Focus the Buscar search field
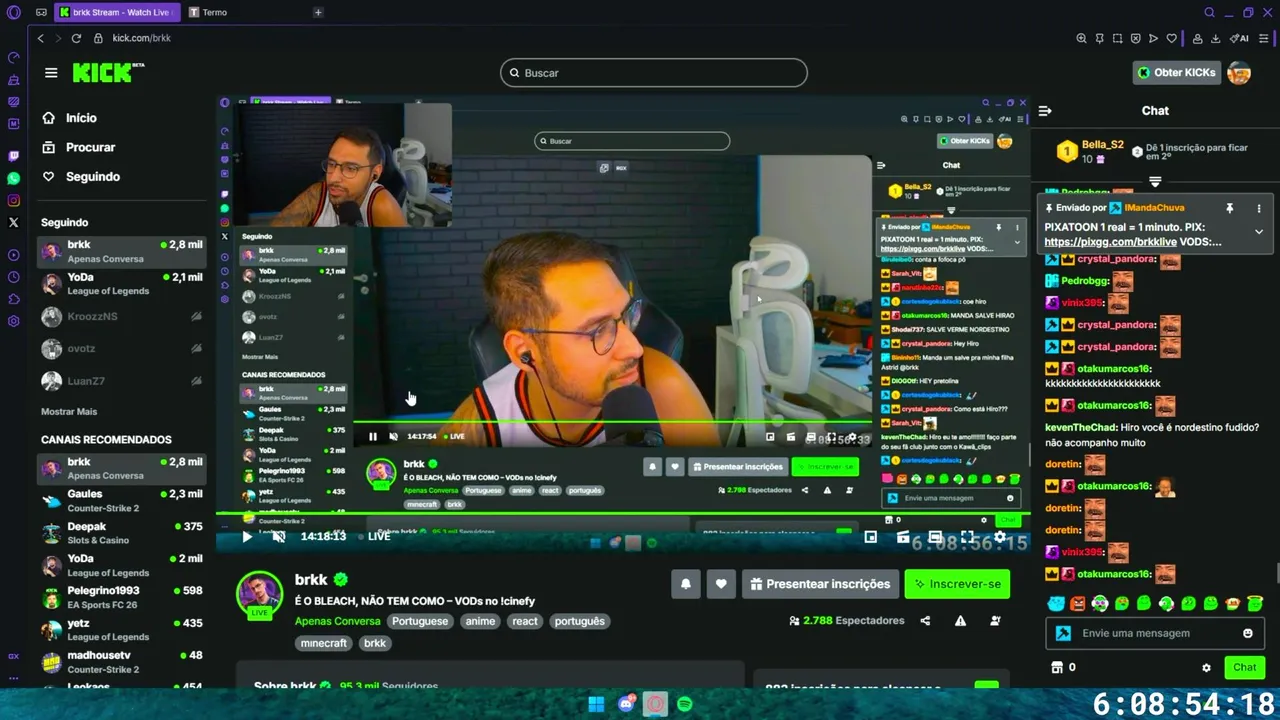 click(x=654, y=73)
